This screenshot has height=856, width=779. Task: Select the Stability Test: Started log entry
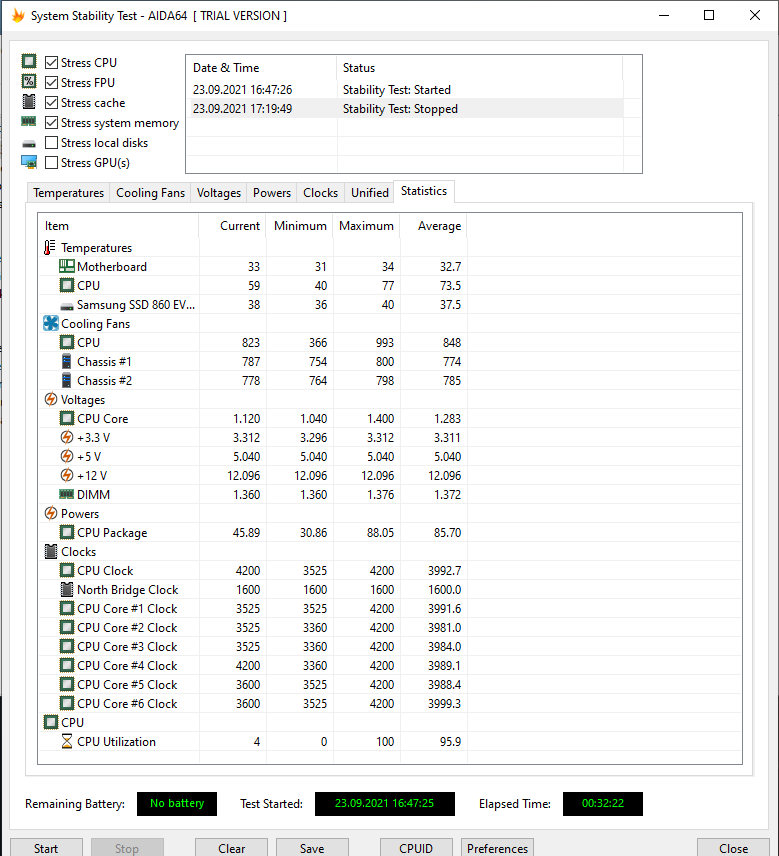(405, 90)
